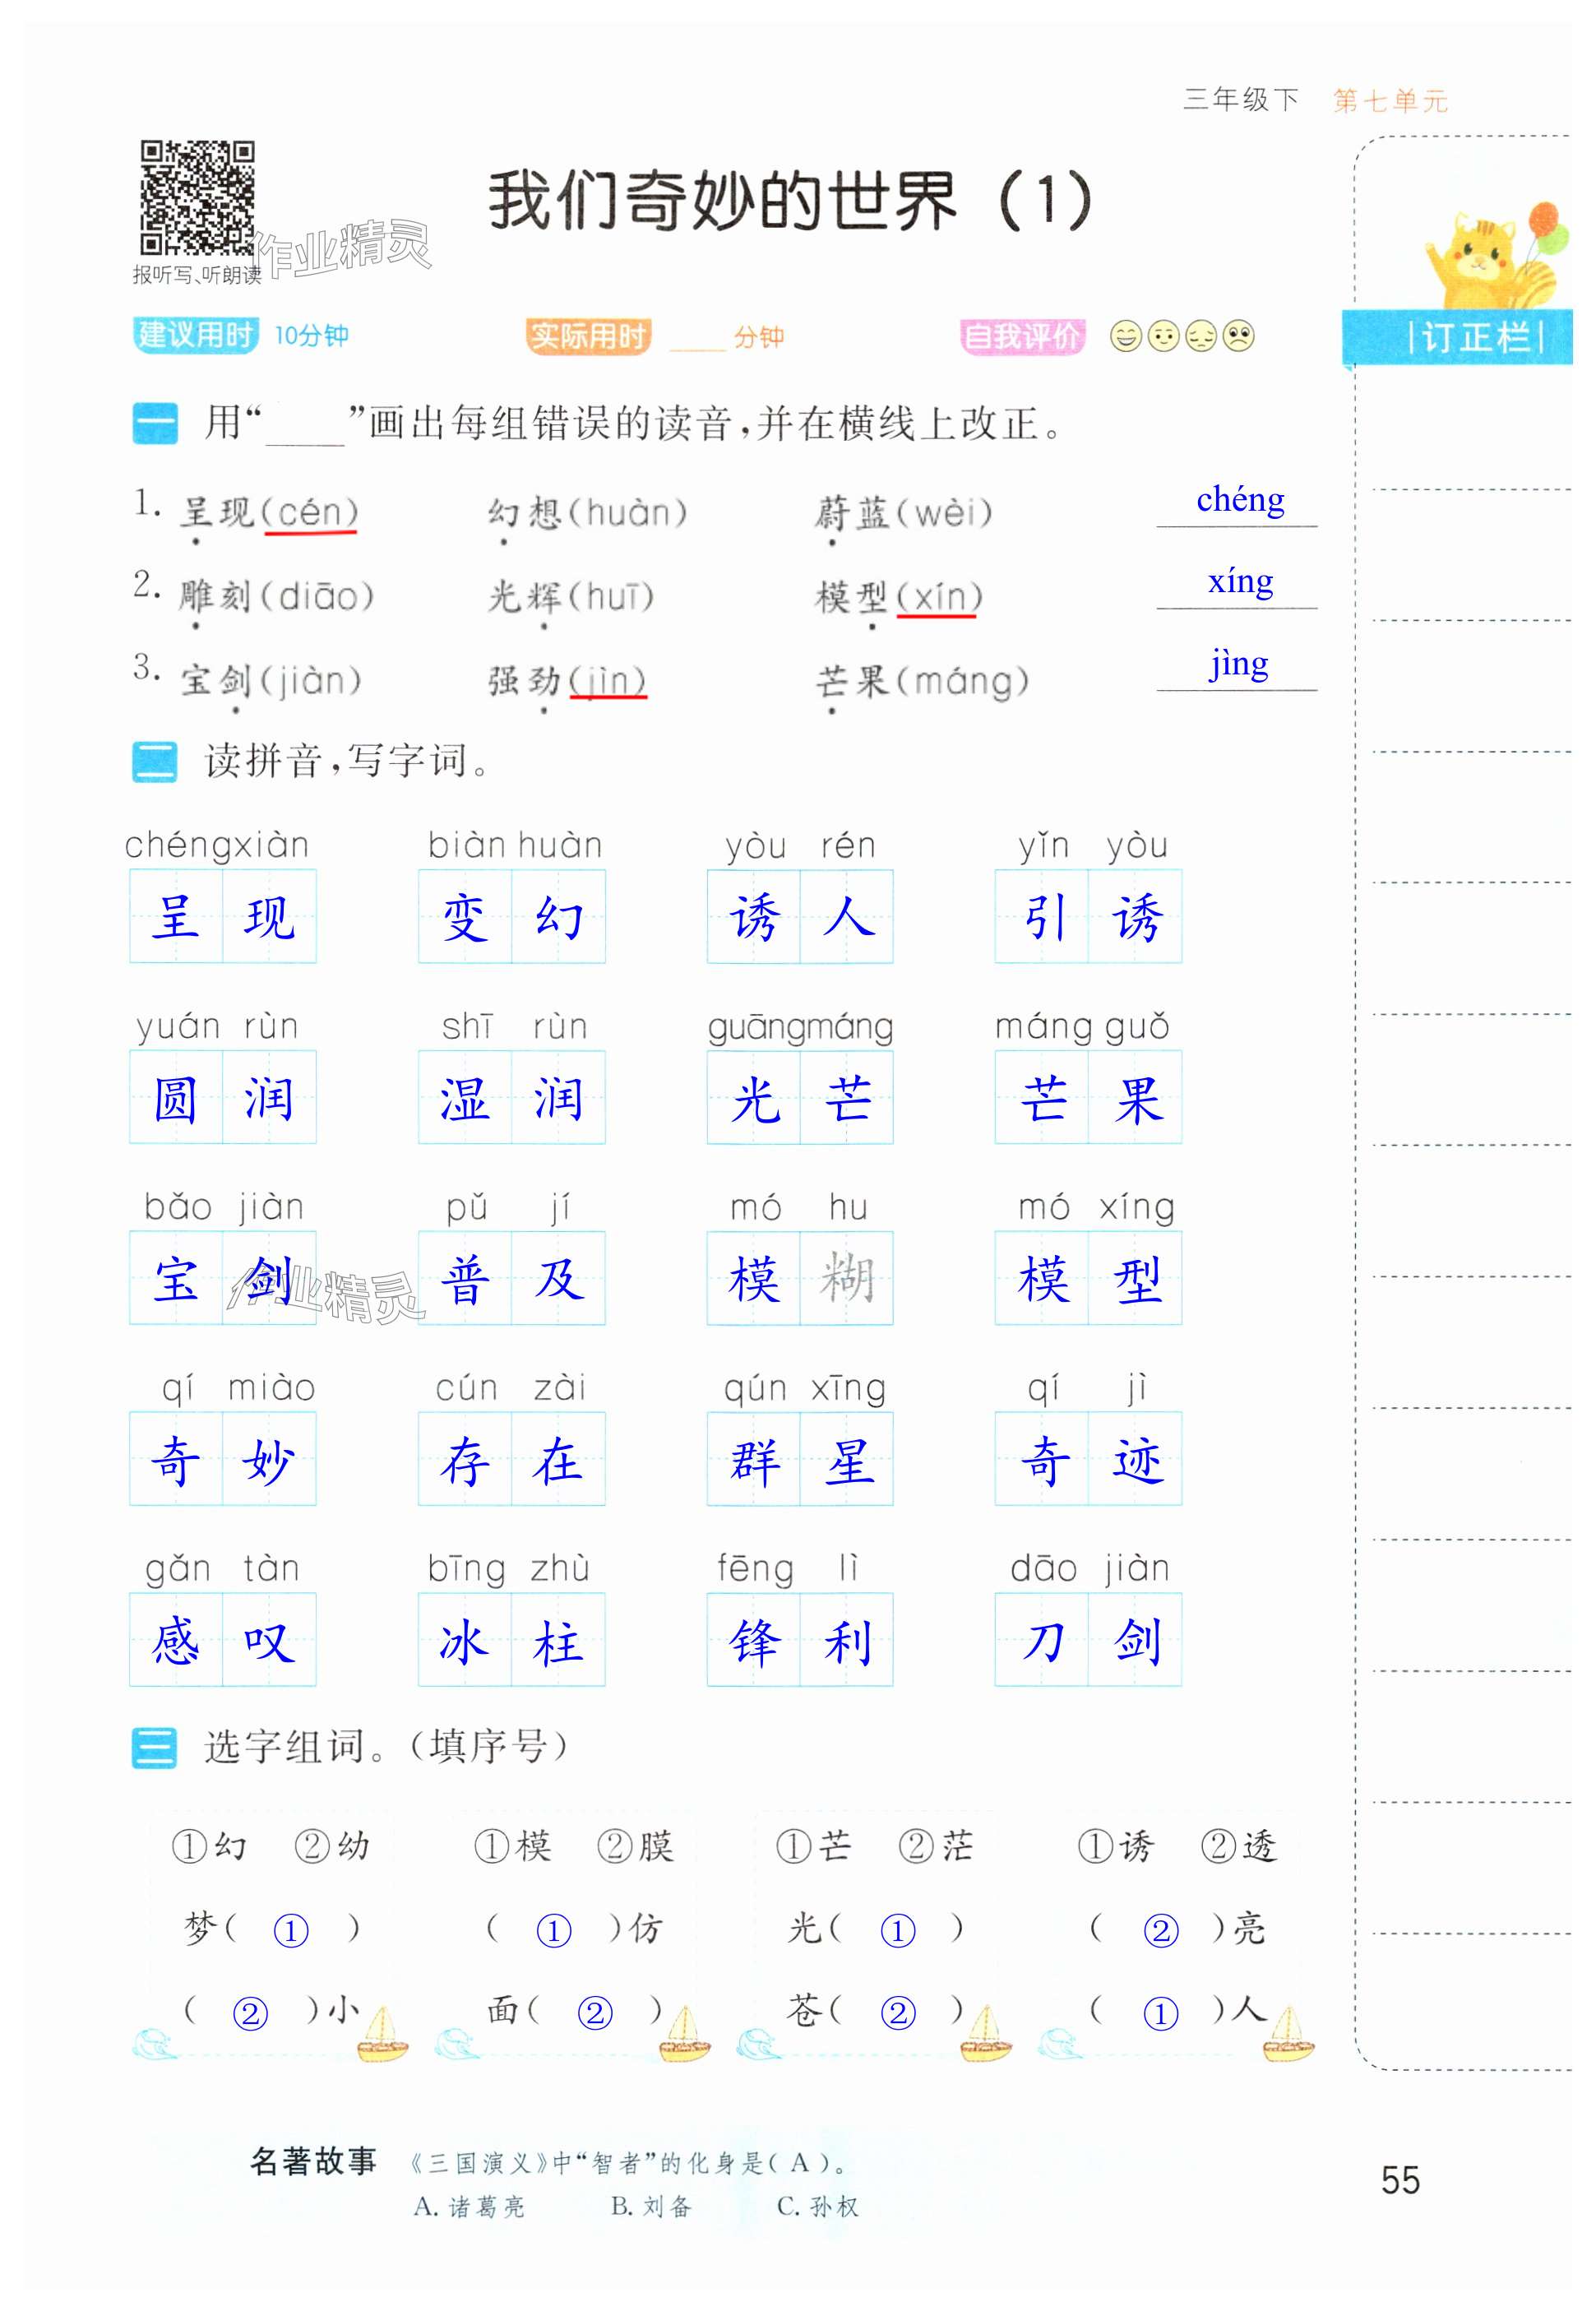Choose option C. 孙权

[817, 2206]
